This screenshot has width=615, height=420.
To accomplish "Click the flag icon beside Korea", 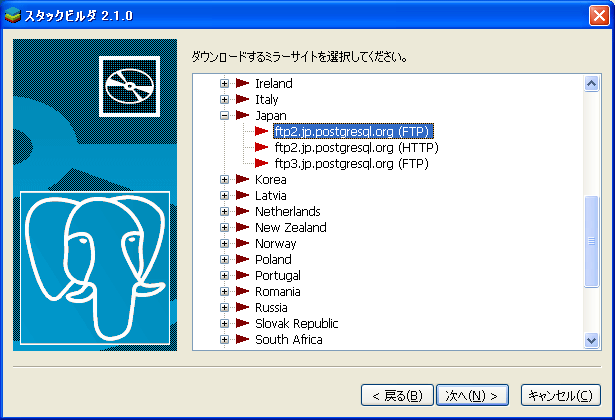I will tap(242, 179).
